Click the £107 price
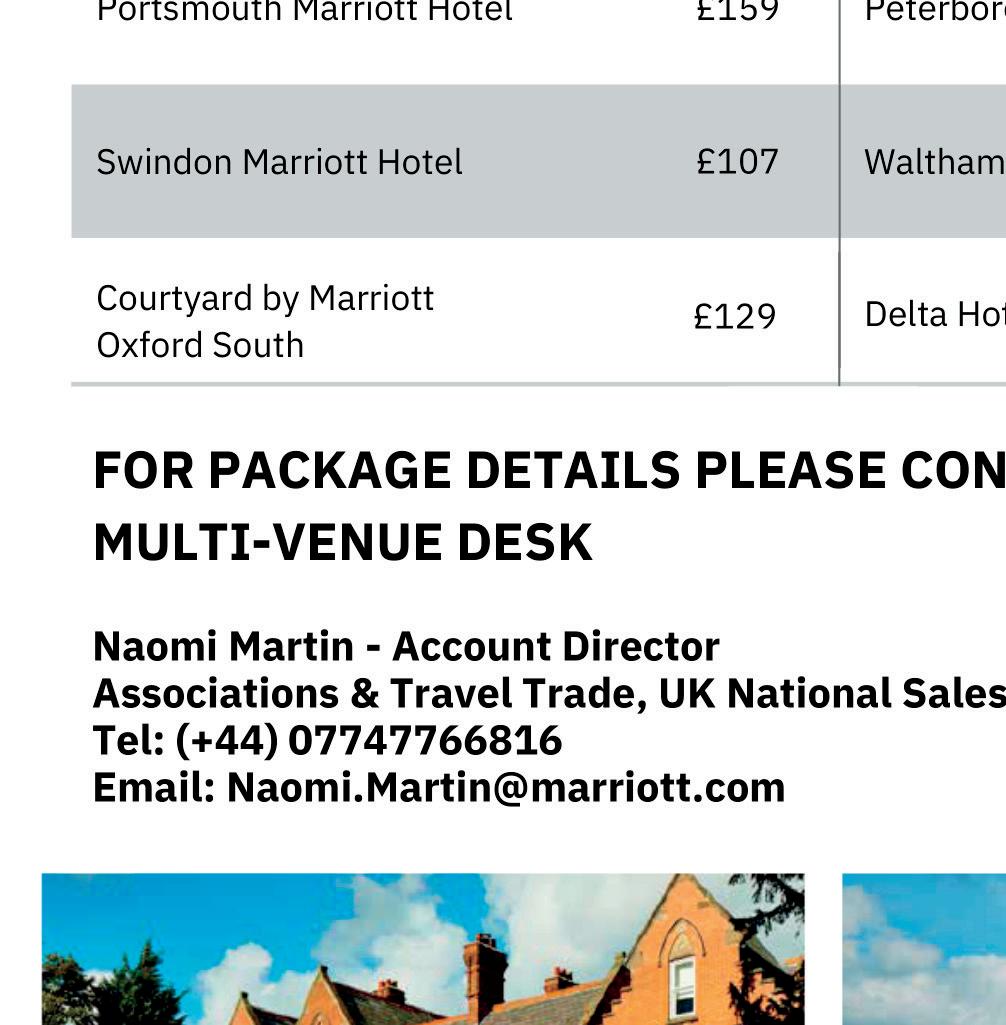The height and width of the screenshot is (1025, 1006). (737, 162)
